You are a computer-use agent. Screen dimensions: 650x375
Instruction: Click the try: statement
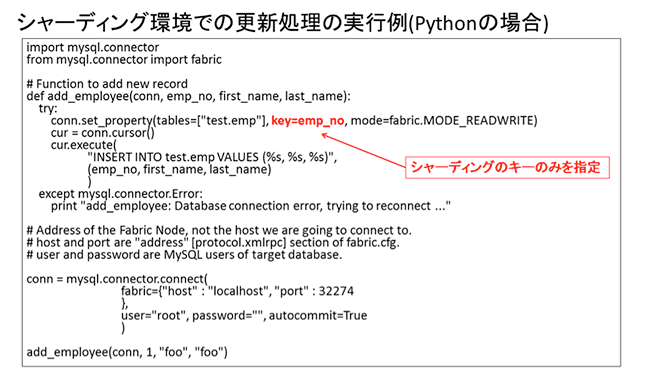(x=48, y=109)
